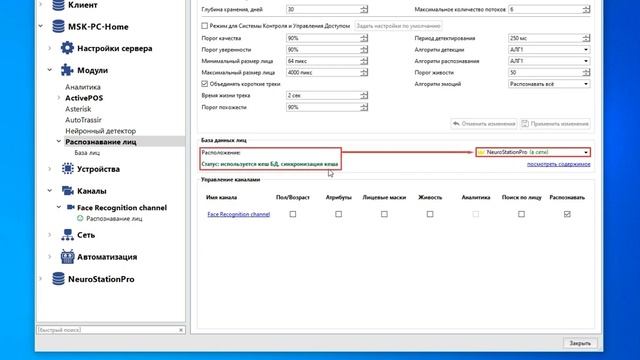Click Отменить изменения button

pos(484,124)
